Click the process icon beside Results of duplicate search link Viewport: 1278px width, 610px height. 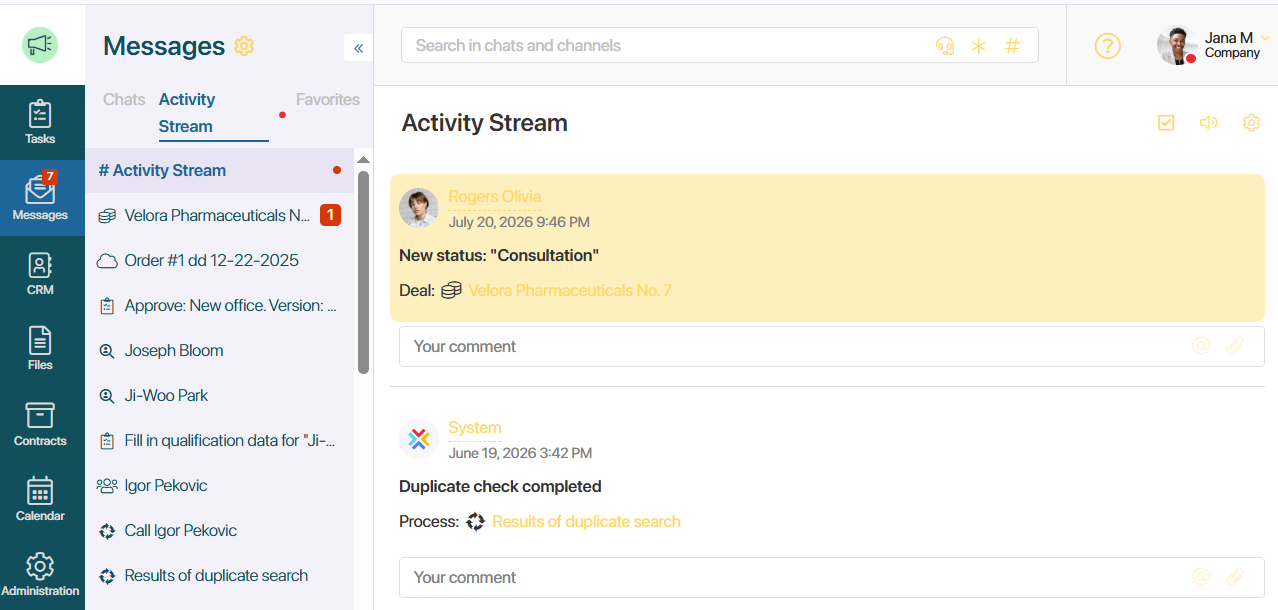[x=475, y=522]
